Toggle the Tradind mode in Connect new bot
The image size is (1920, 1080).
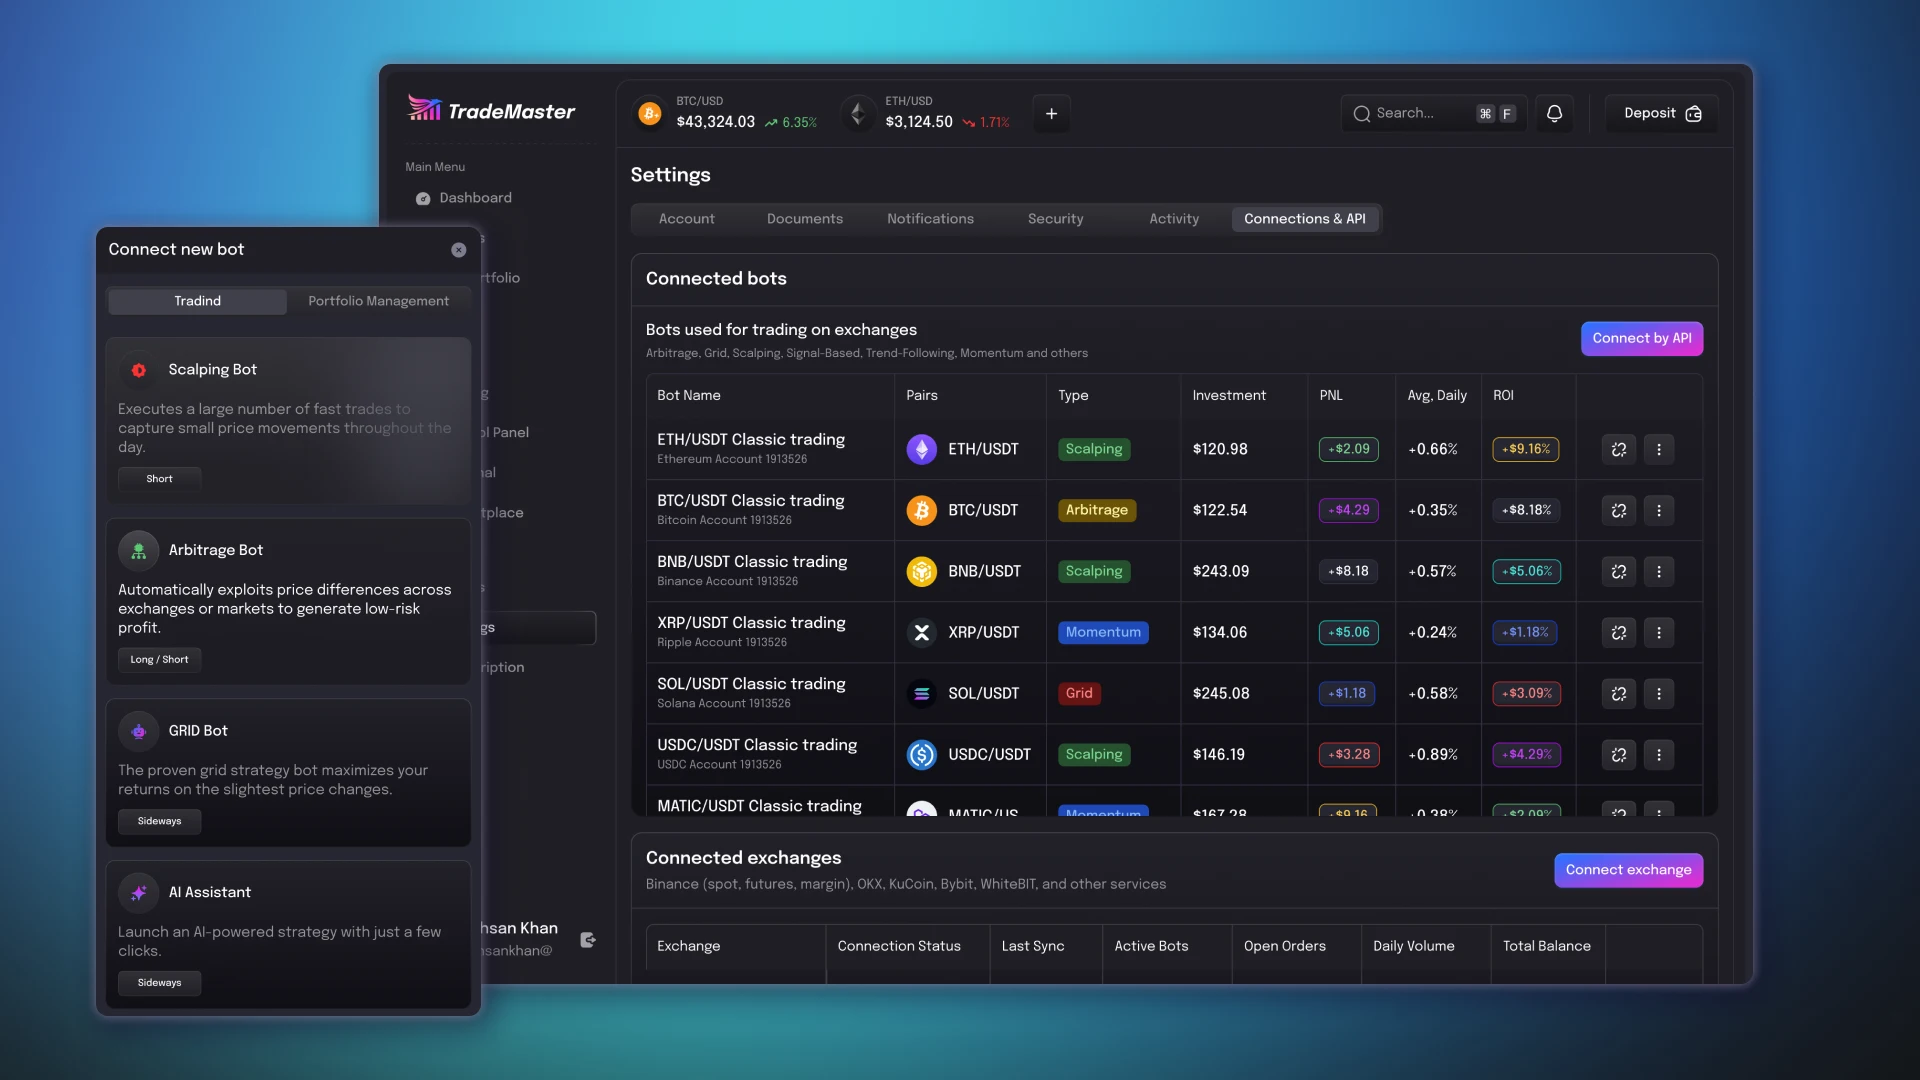coord(196,301)
